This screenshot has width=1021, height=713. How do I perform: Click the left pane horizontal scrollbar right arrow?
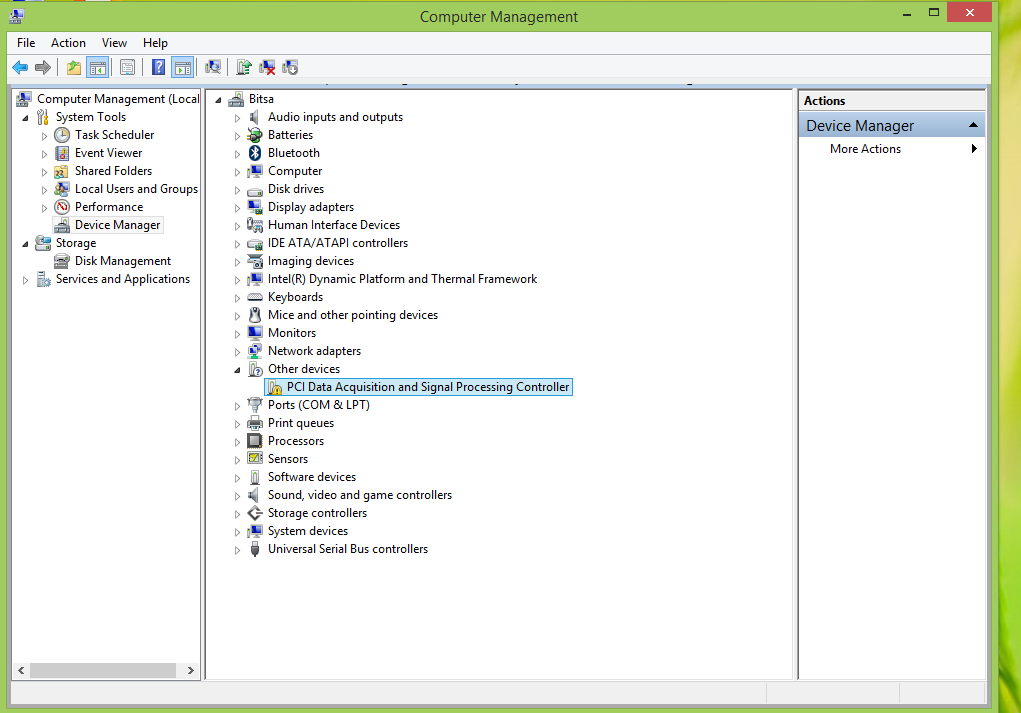click(x=191, y=671)
